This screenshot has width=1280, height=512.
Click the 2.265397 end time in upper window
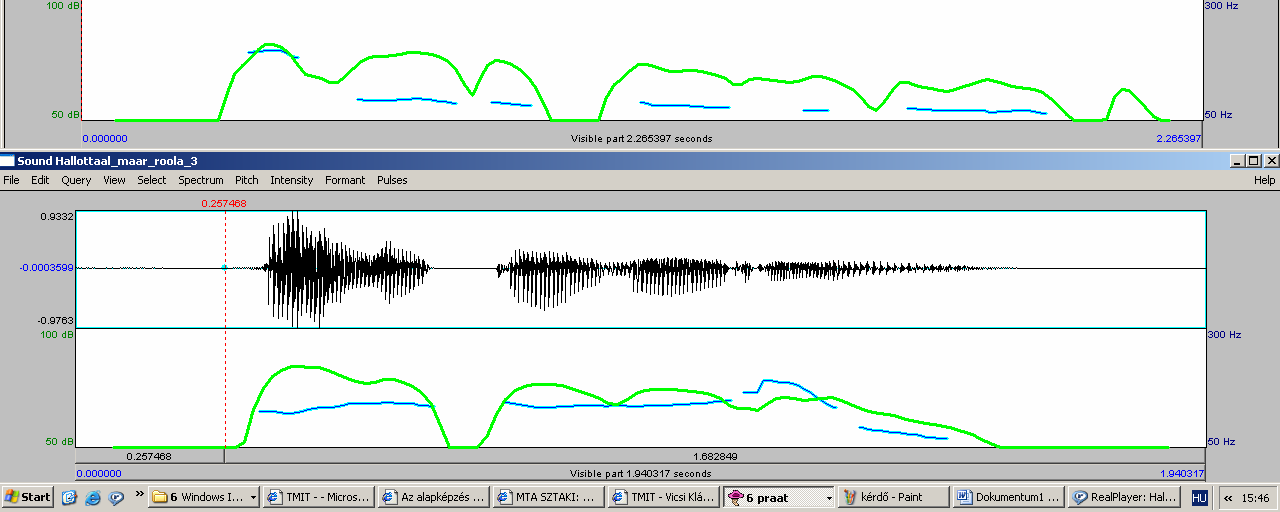coord(1180,139)
